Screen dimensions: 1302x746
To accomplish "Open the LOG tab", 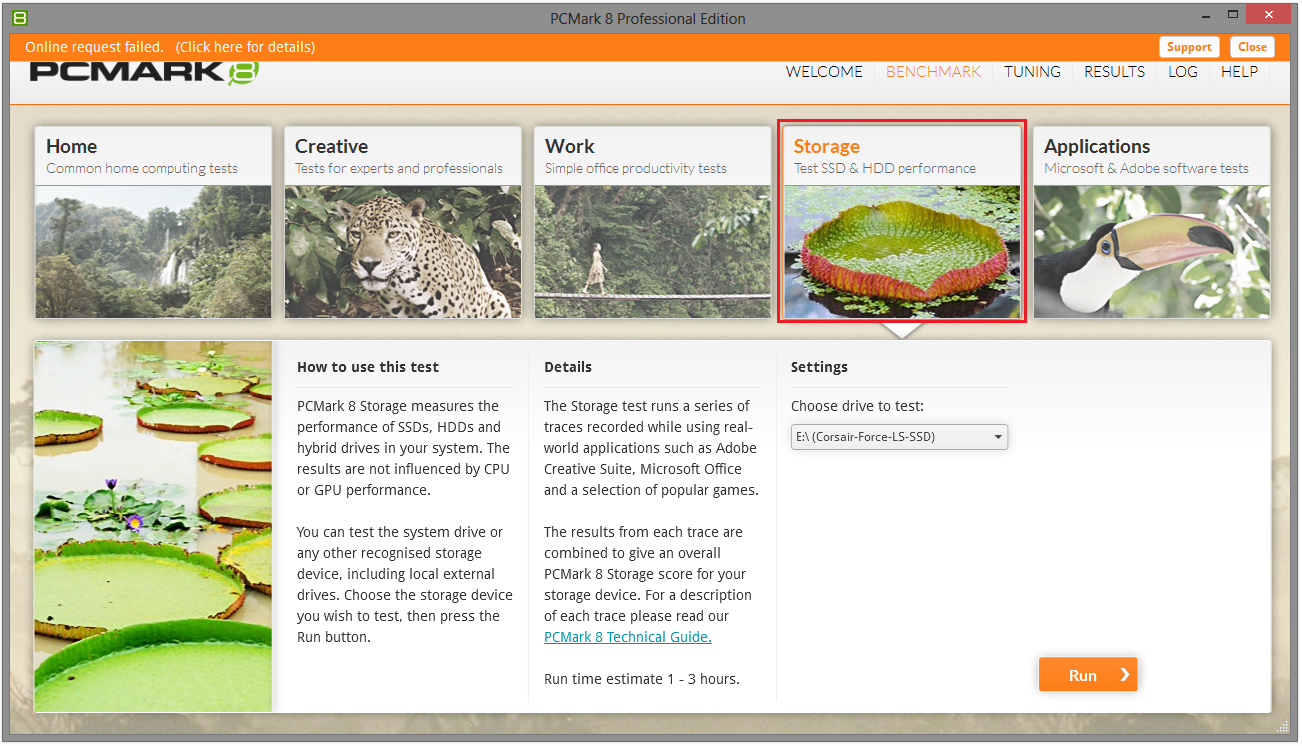I will tap(1183, 72).
